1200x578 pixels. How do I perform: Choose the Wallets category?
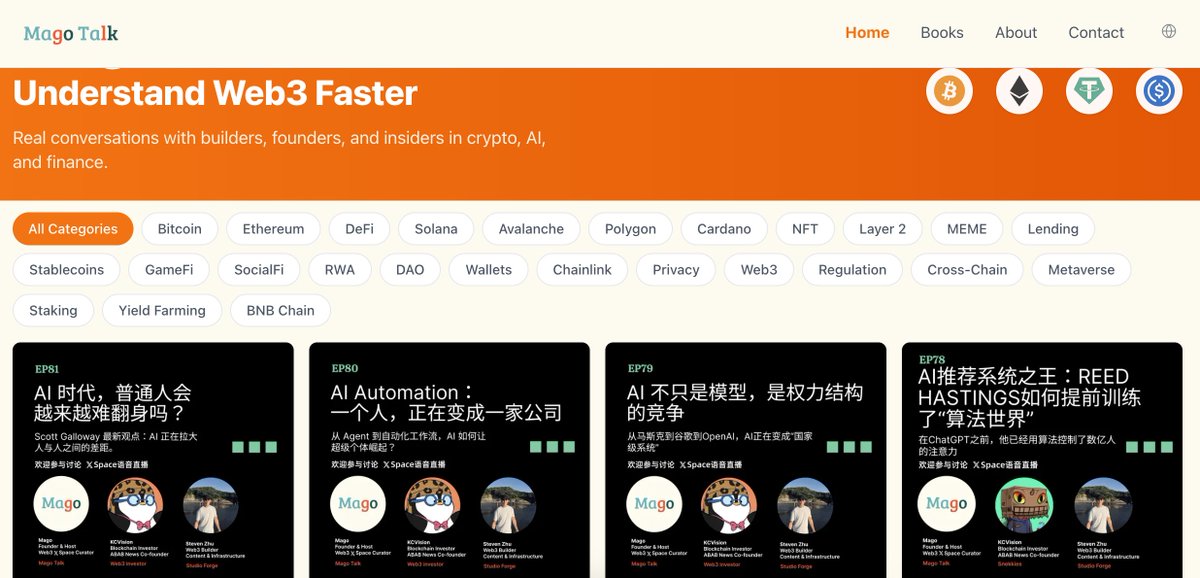pos(489,270)
